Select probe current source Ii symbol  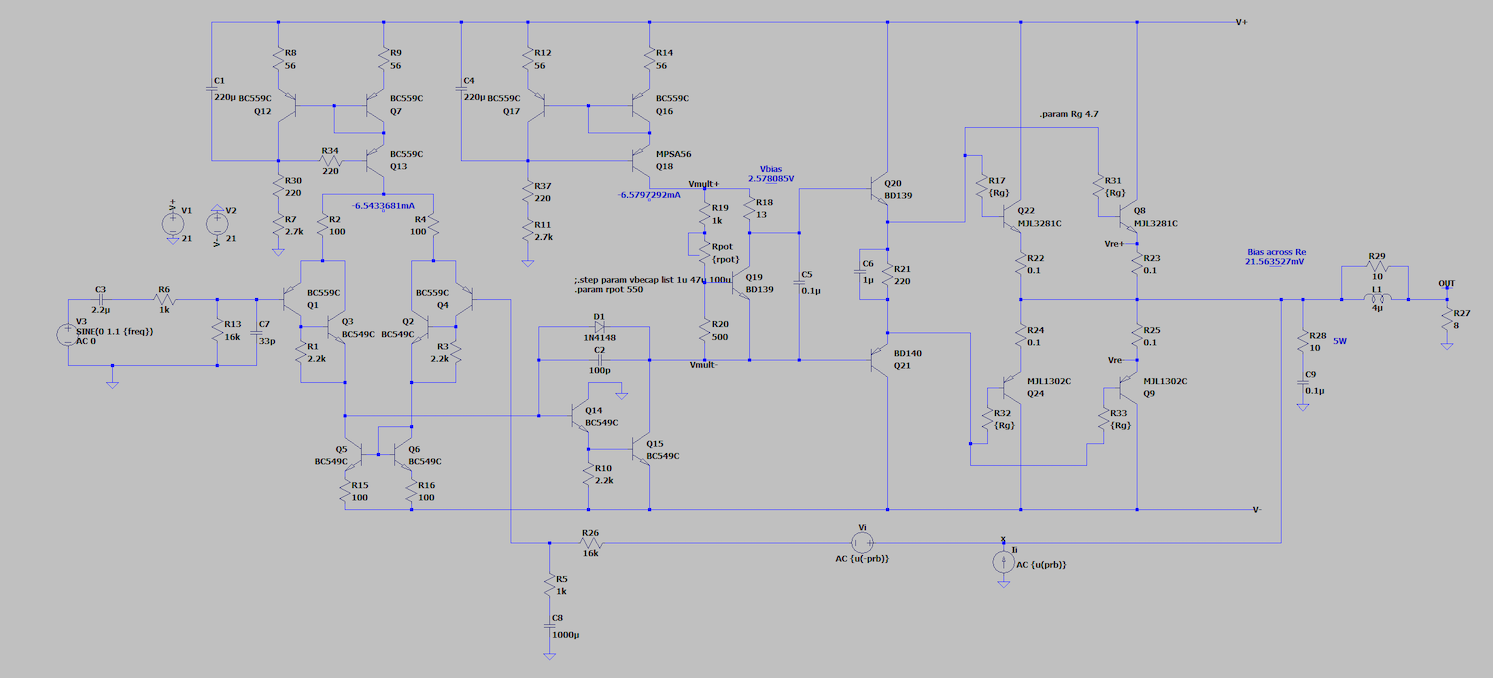tap(1003, 562)
